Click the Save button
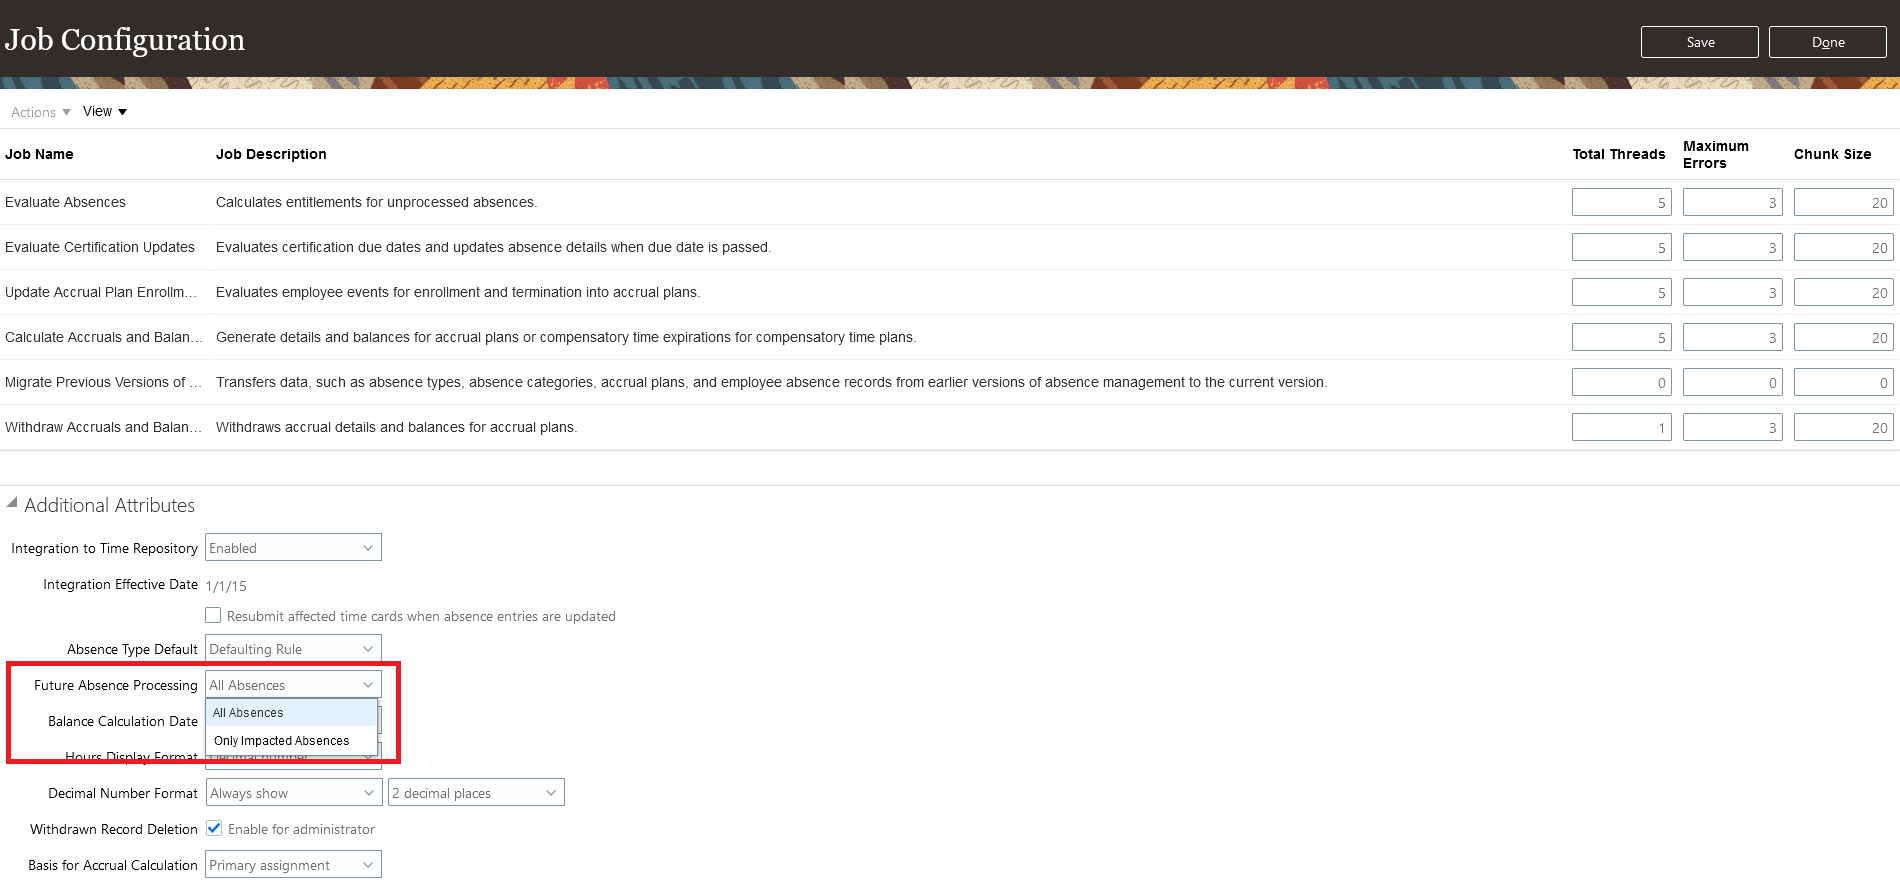 tap(1699, 42)
